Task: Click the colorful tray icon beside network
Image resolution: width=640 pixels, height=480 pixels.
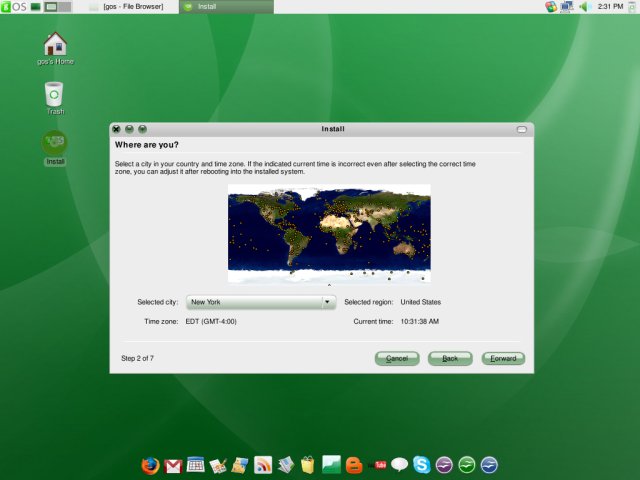Action: [551, 7]
